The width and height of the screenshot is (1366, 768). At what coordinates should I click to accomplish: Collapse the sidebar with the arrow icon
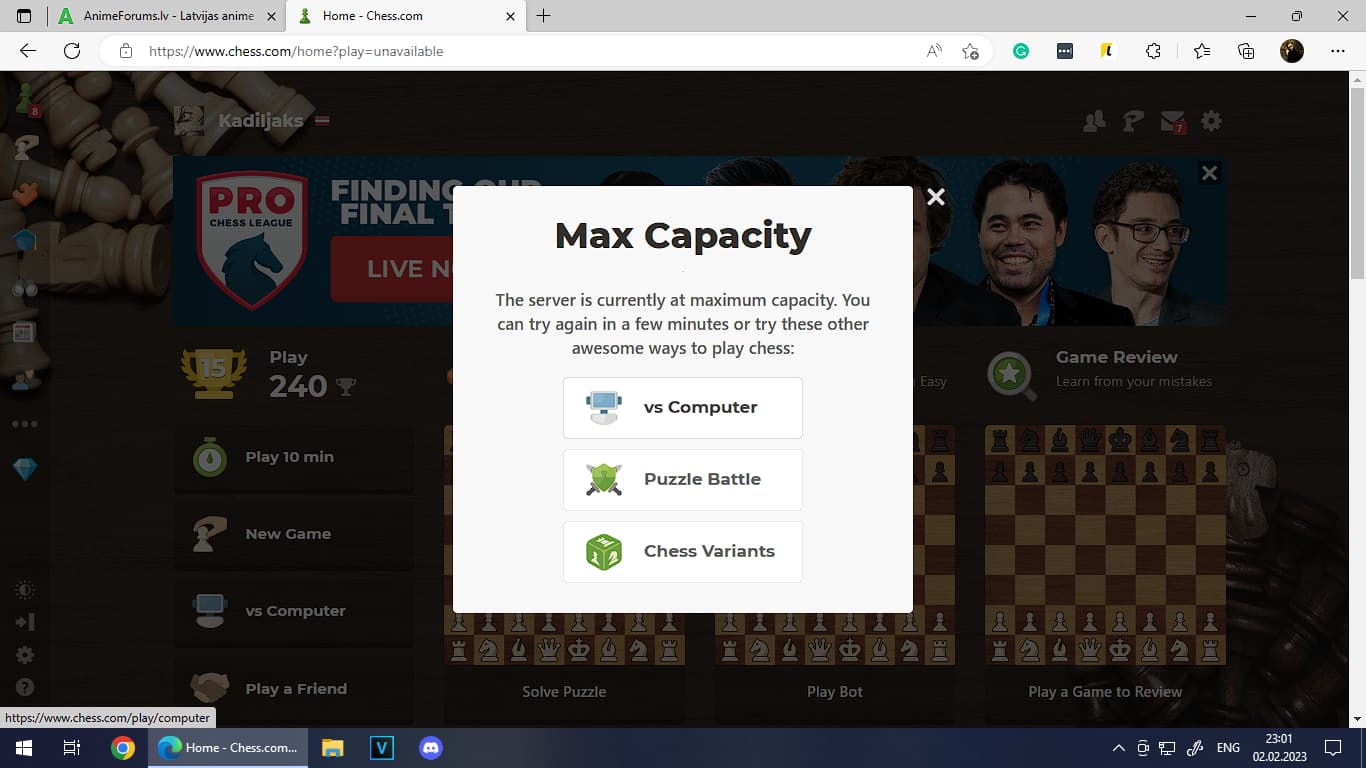click(25, 622)
